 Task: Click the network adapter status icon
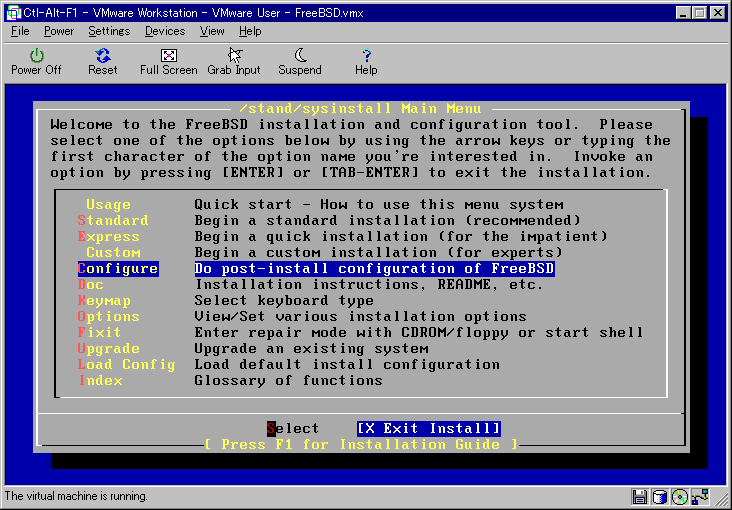(700, 496)
